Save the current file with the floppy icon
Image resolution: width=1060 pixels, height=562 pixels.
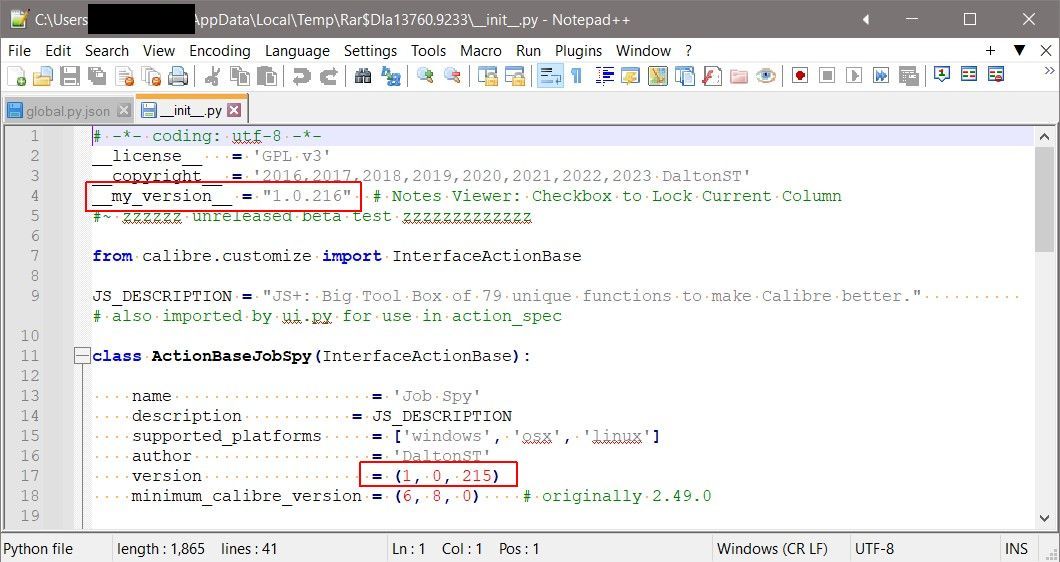(x=70, y=76)
